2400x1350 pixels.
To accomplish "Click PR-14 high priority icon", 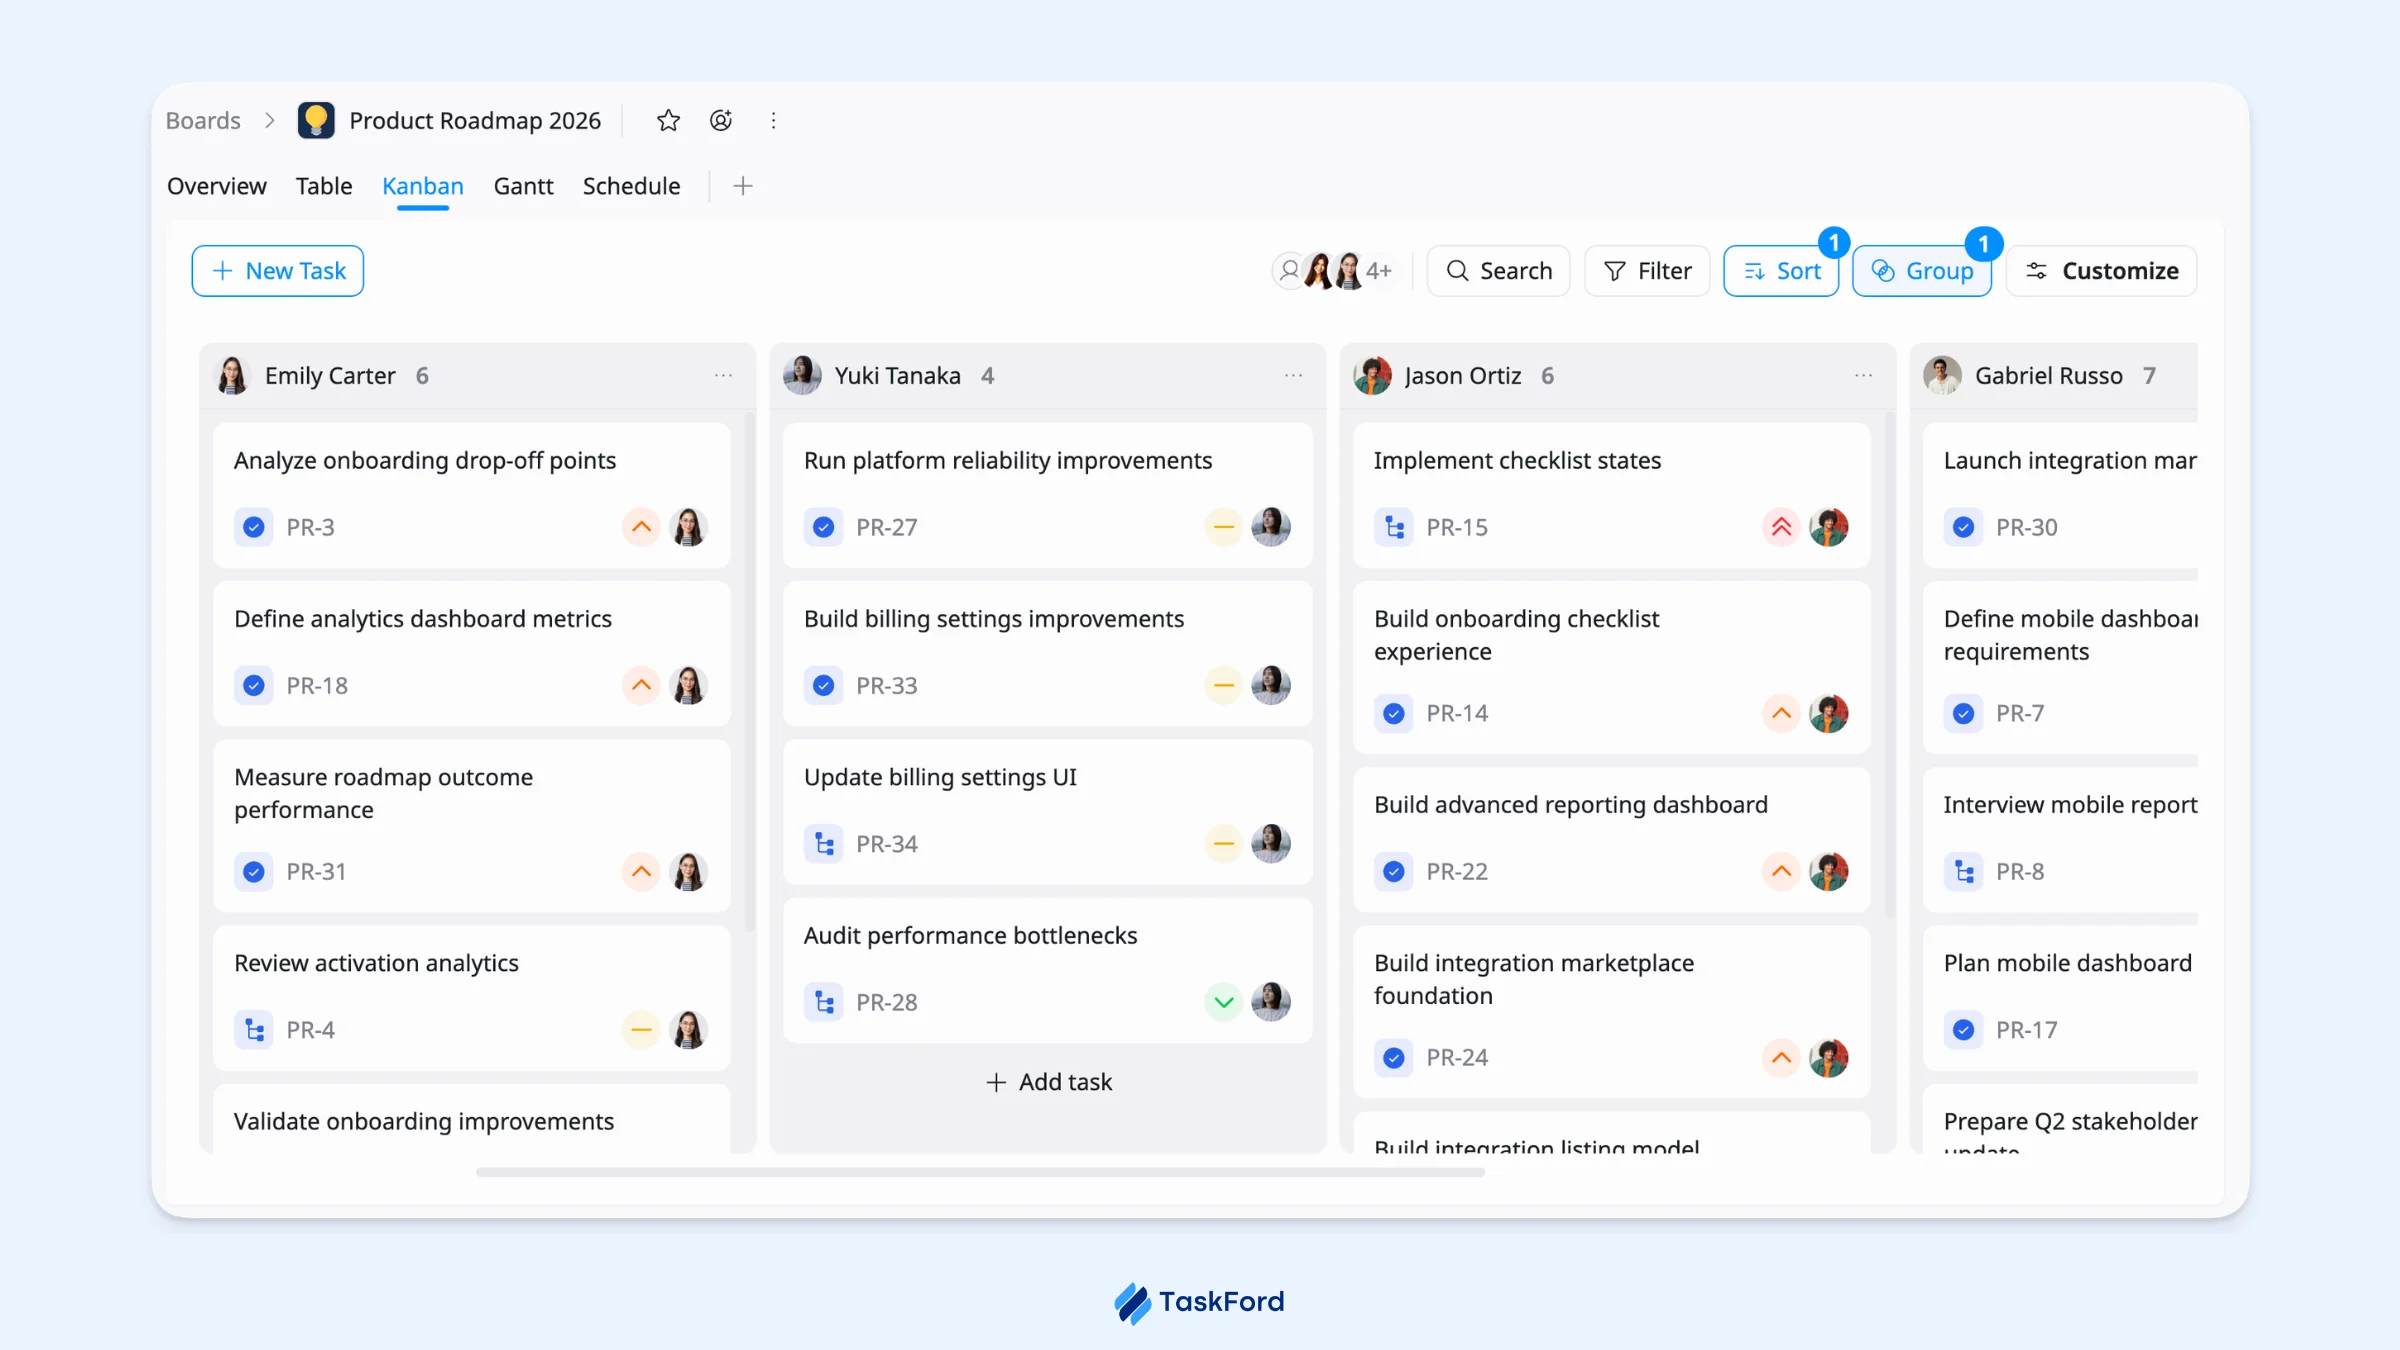I will 1781,713.
